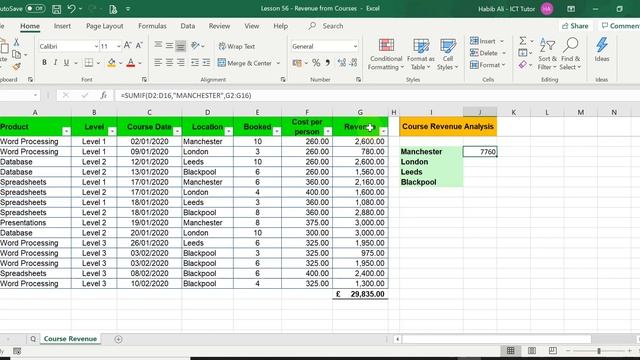This screenshot has height=360, width=640.
Task: Open the Formulas ribbon tab
Action: 152,26
